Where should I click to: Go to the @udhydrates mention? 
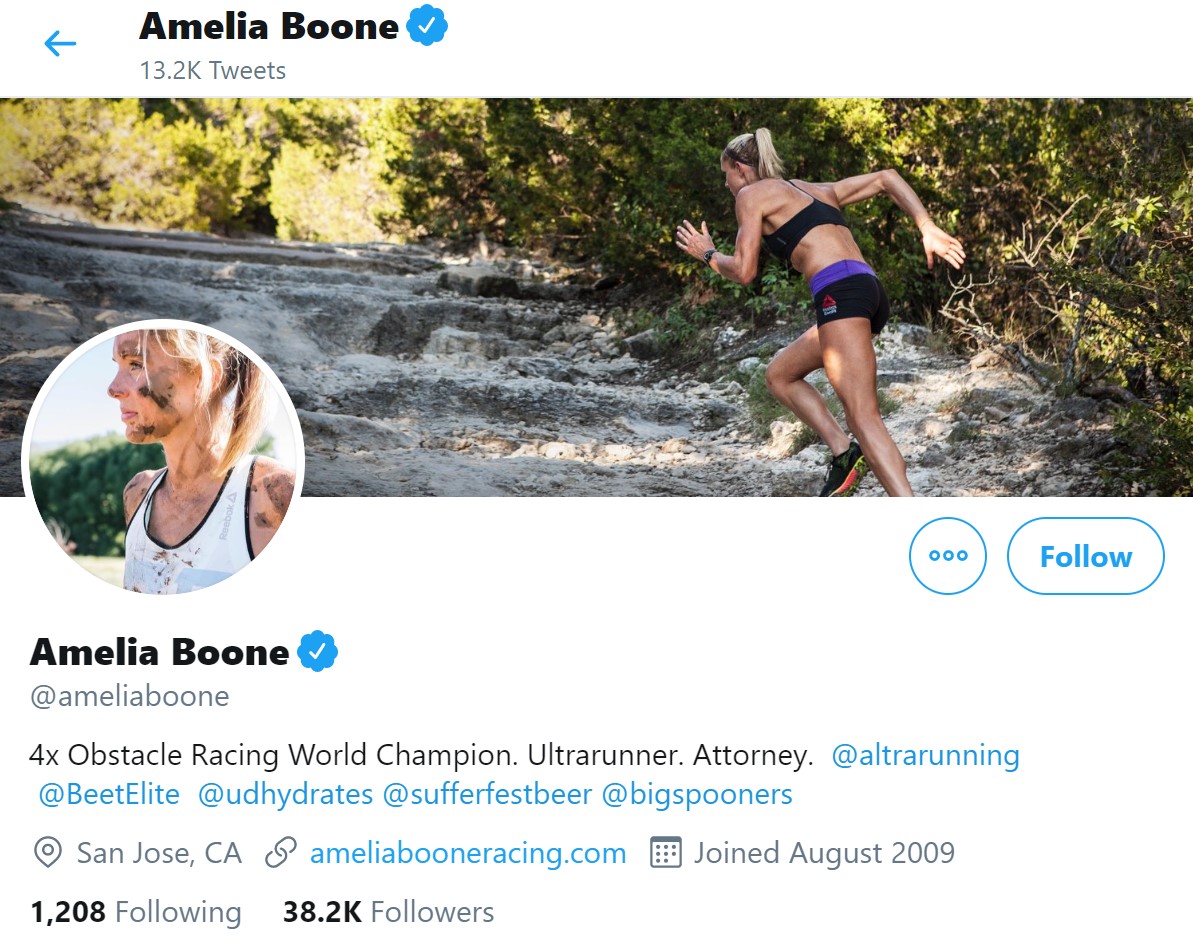[x=285, y=795]
